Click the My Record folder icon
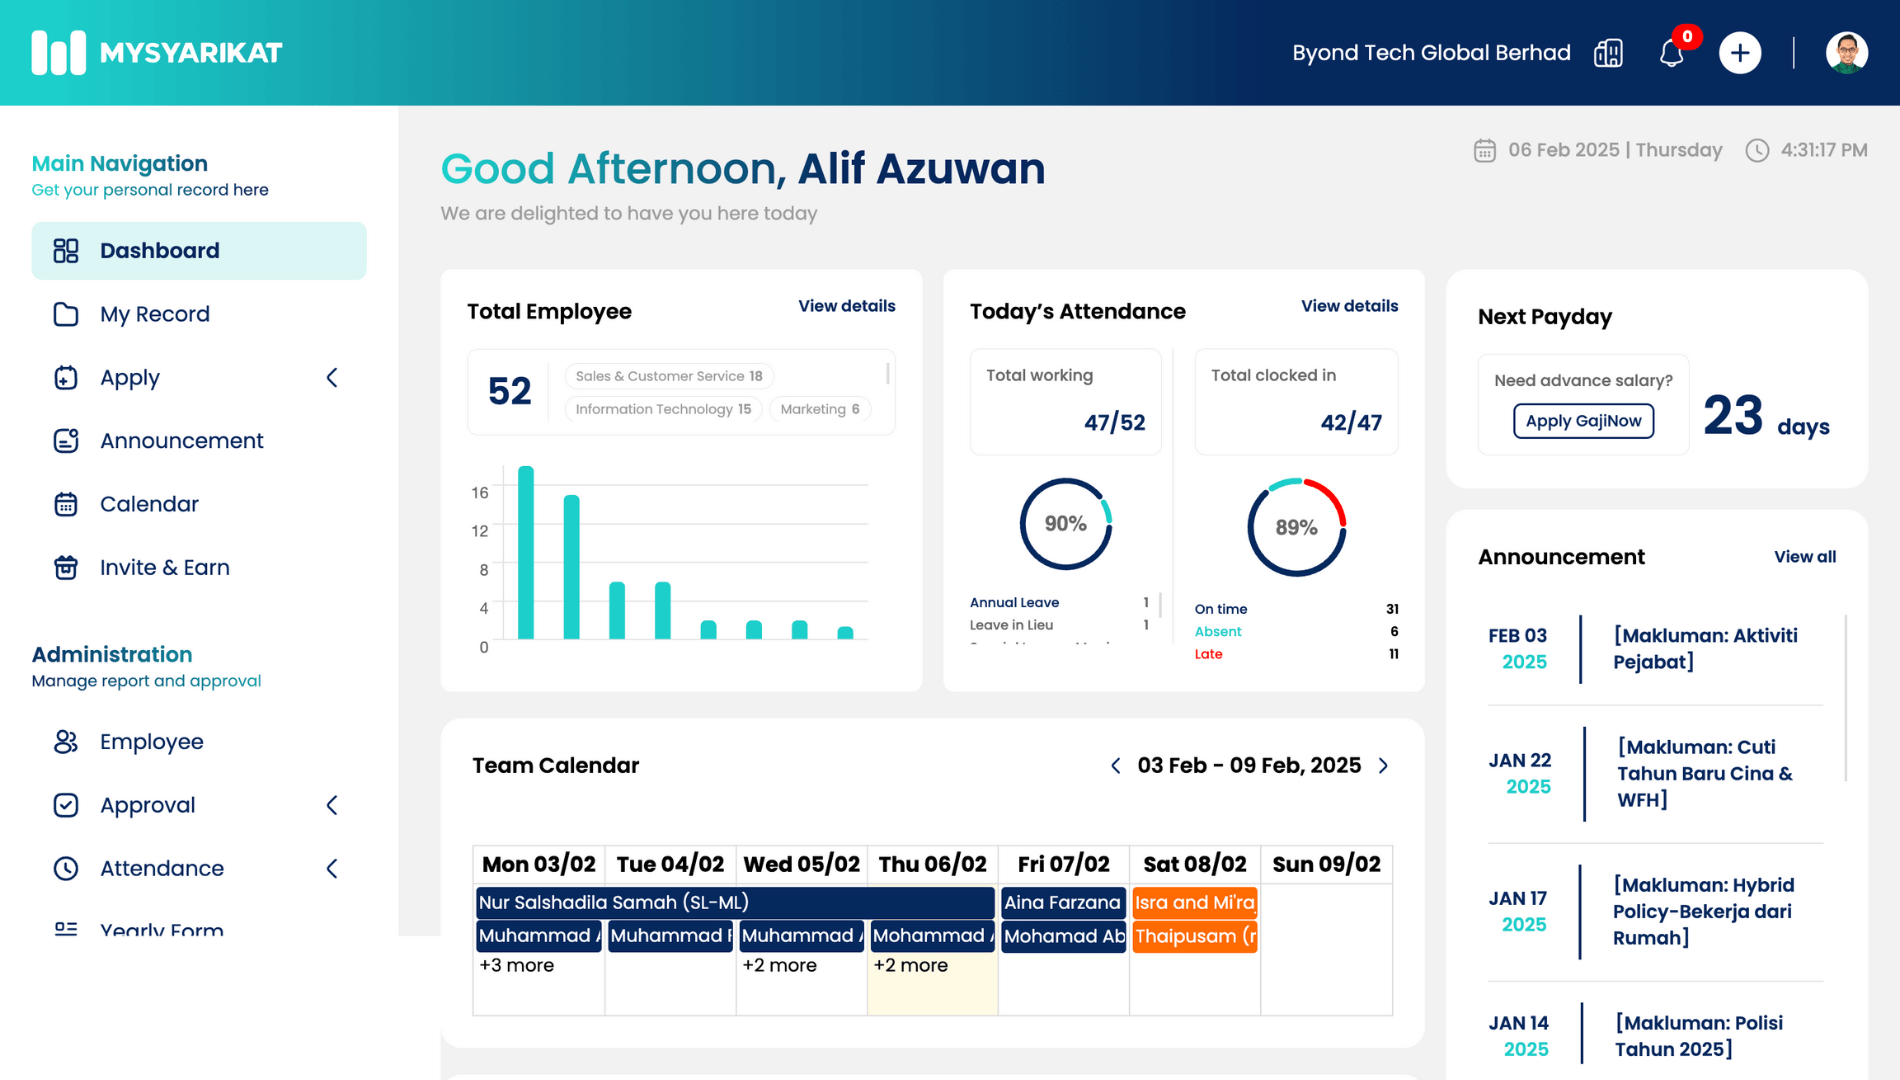1900x1080 pixels. tap(66, 314)
